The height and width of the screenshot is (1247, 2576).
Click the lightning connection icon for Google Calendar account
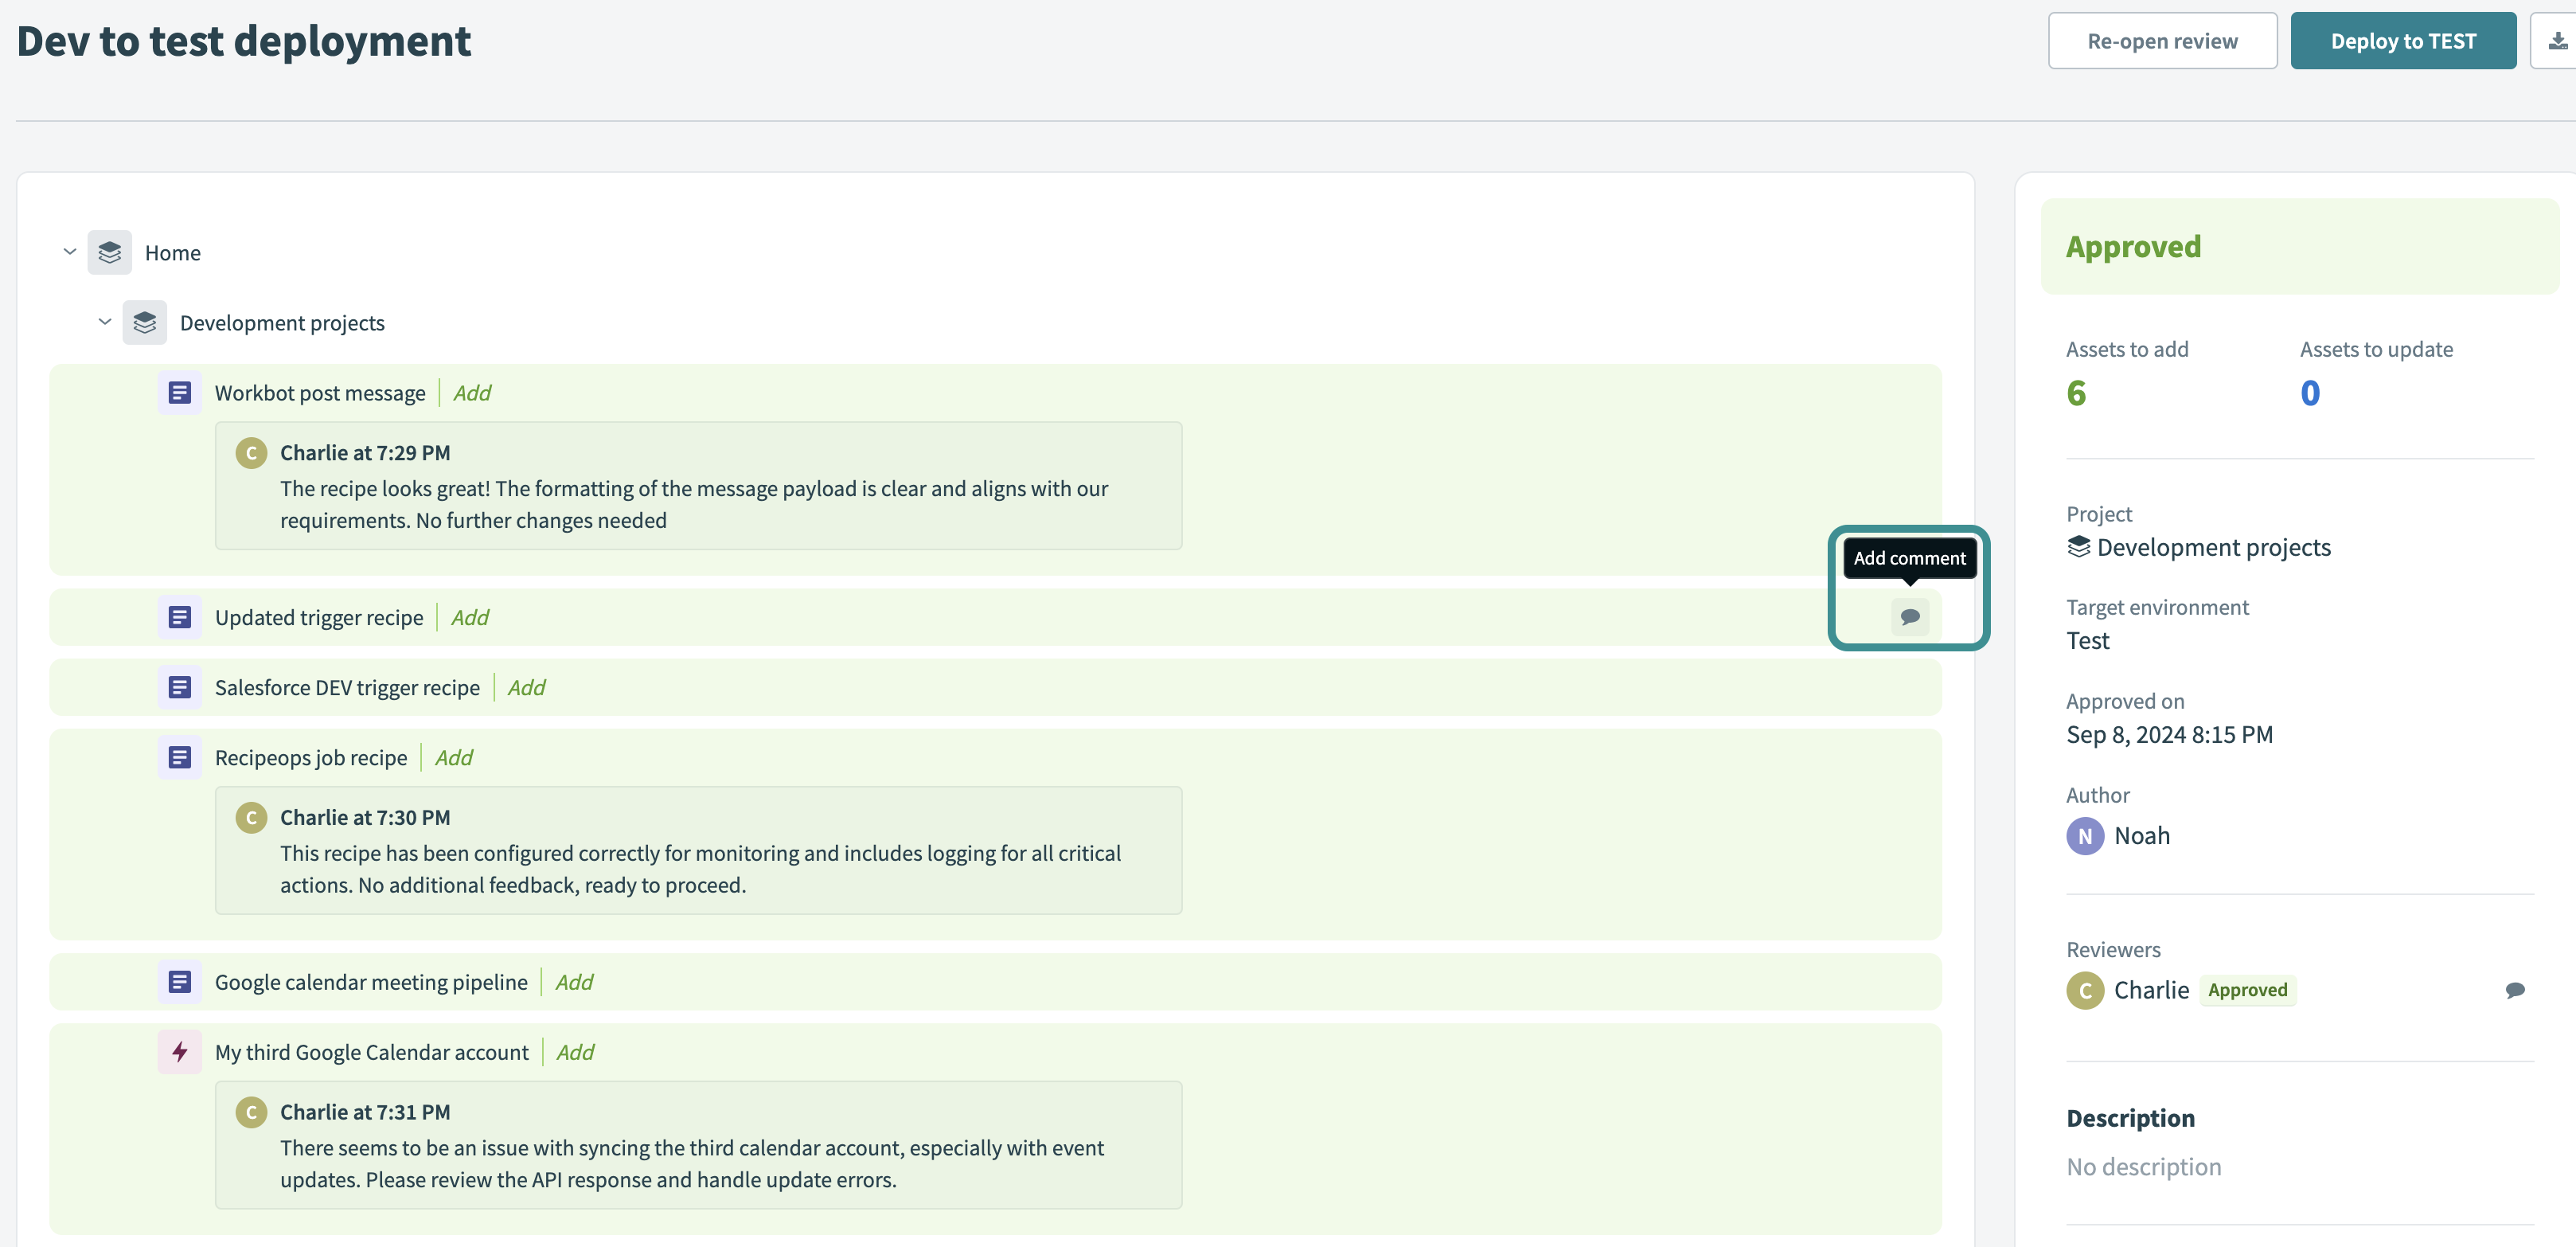click(180, 1052)
